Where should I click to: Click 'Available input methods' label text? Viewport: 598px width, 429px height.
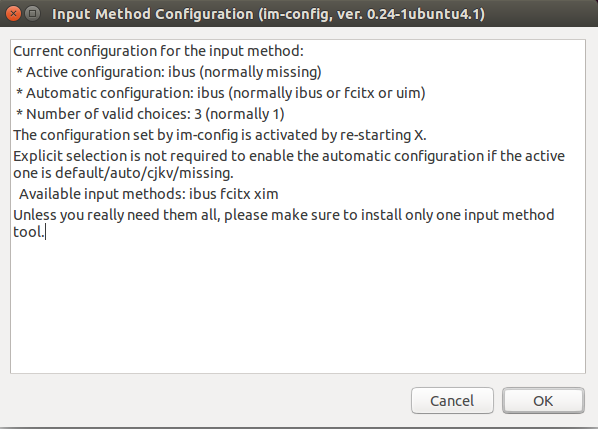click(x=103, y=194)
